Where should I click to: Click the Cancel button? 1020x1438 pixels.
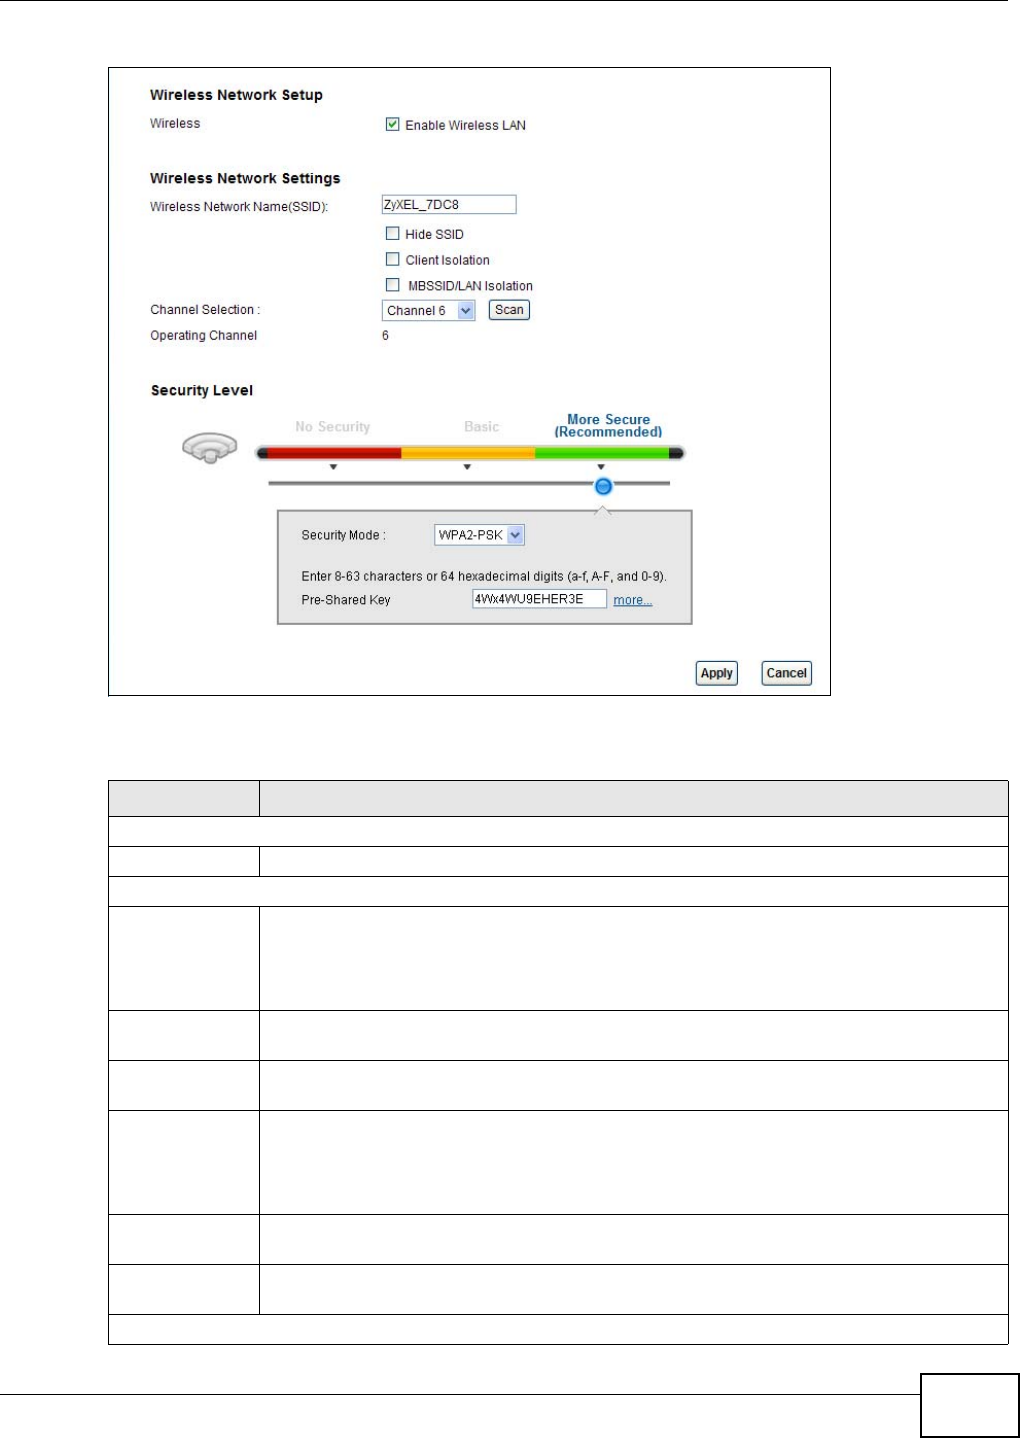[x=786, y=673]
